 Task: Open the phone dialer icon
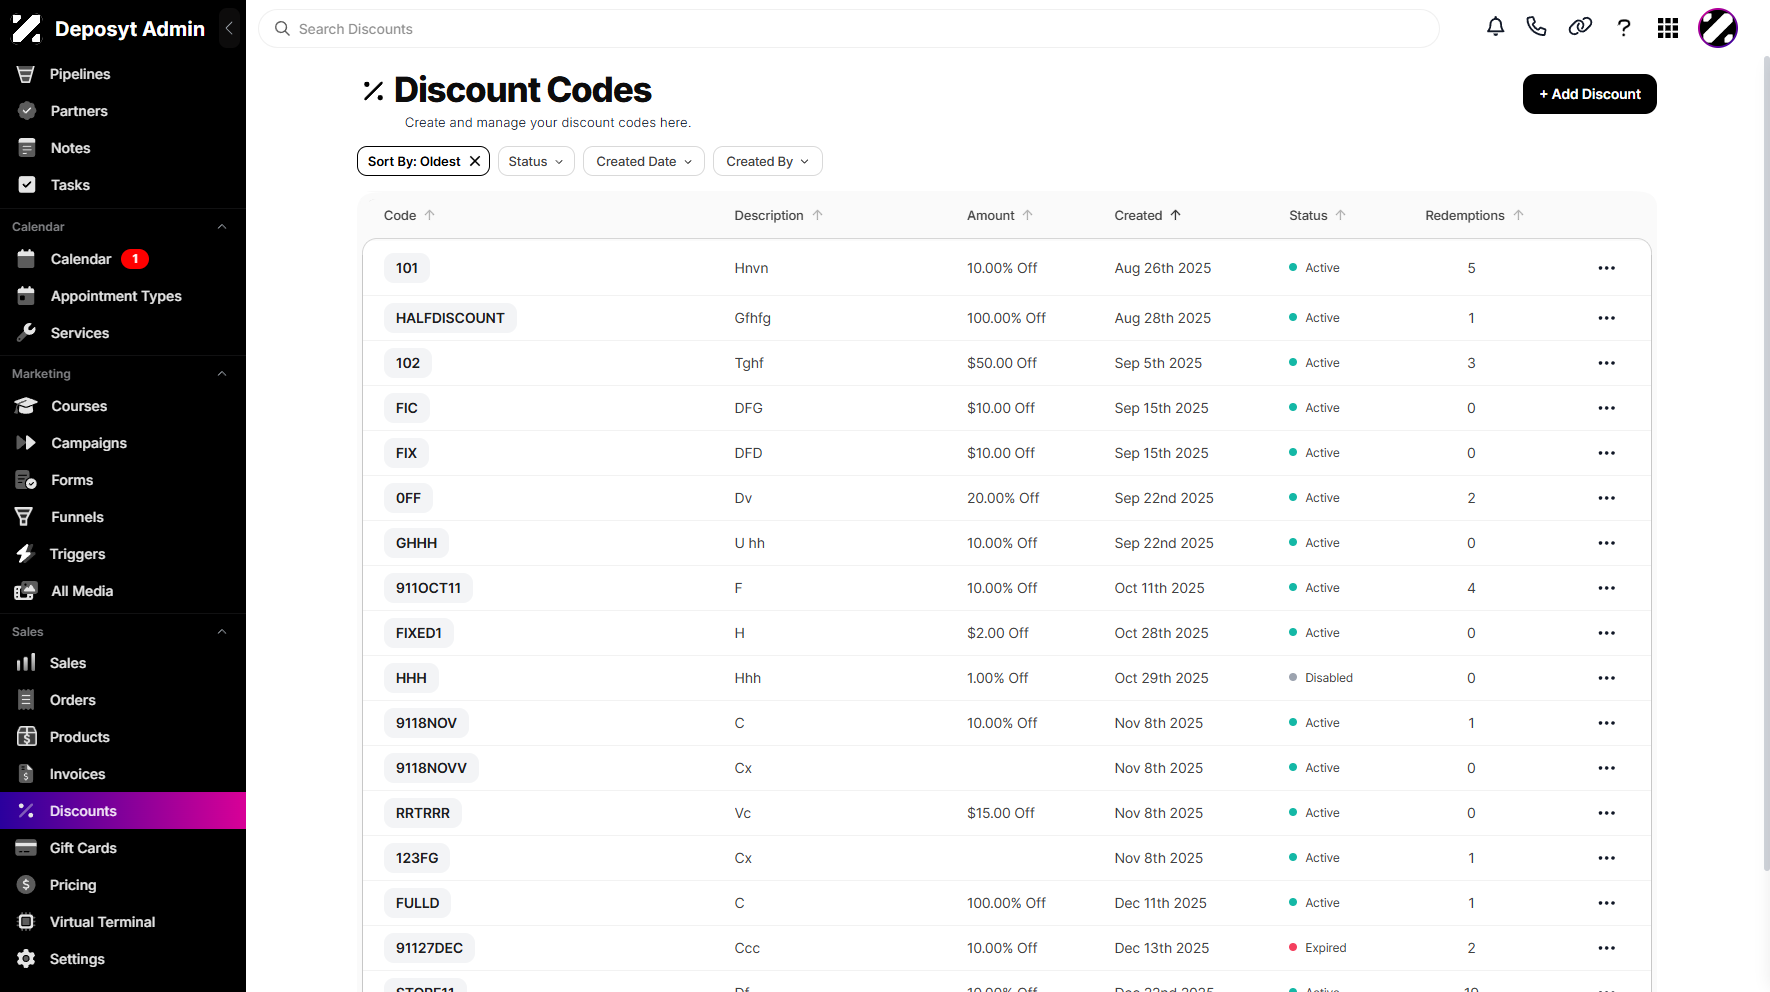tap(1537, 28)
